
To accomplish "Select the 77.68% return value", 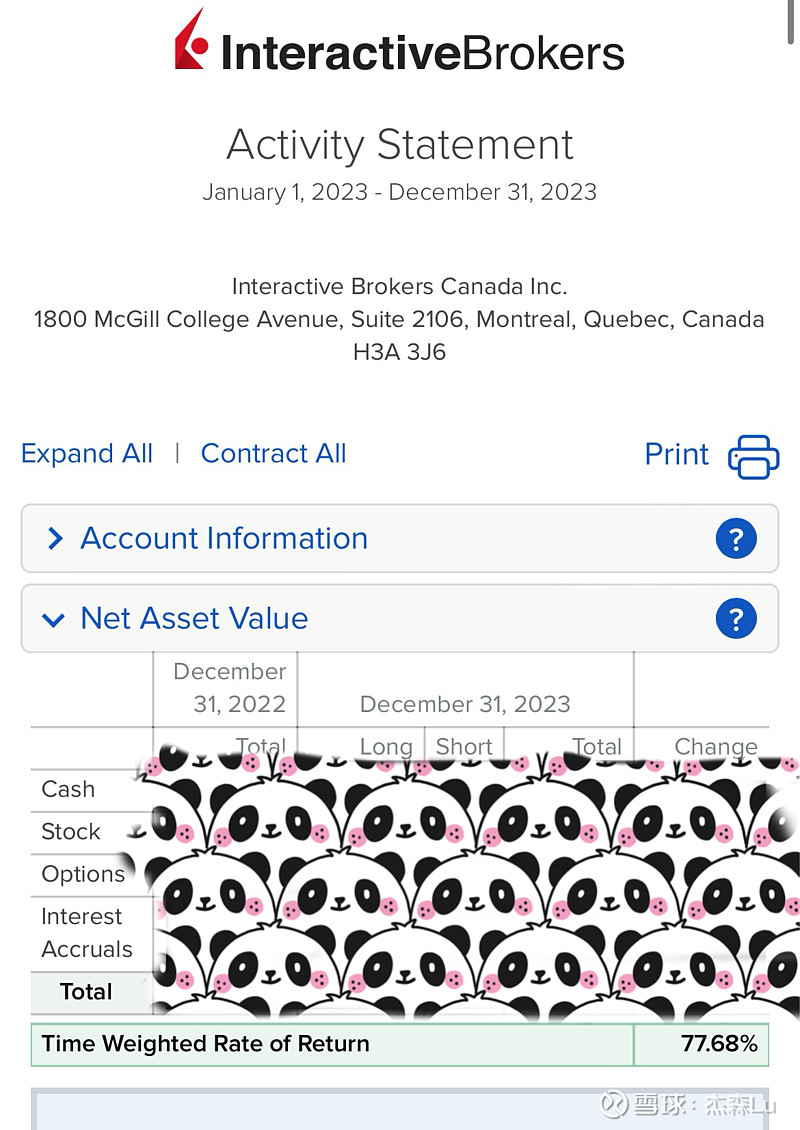I will pyautogui.click(x=719, y=1044).
